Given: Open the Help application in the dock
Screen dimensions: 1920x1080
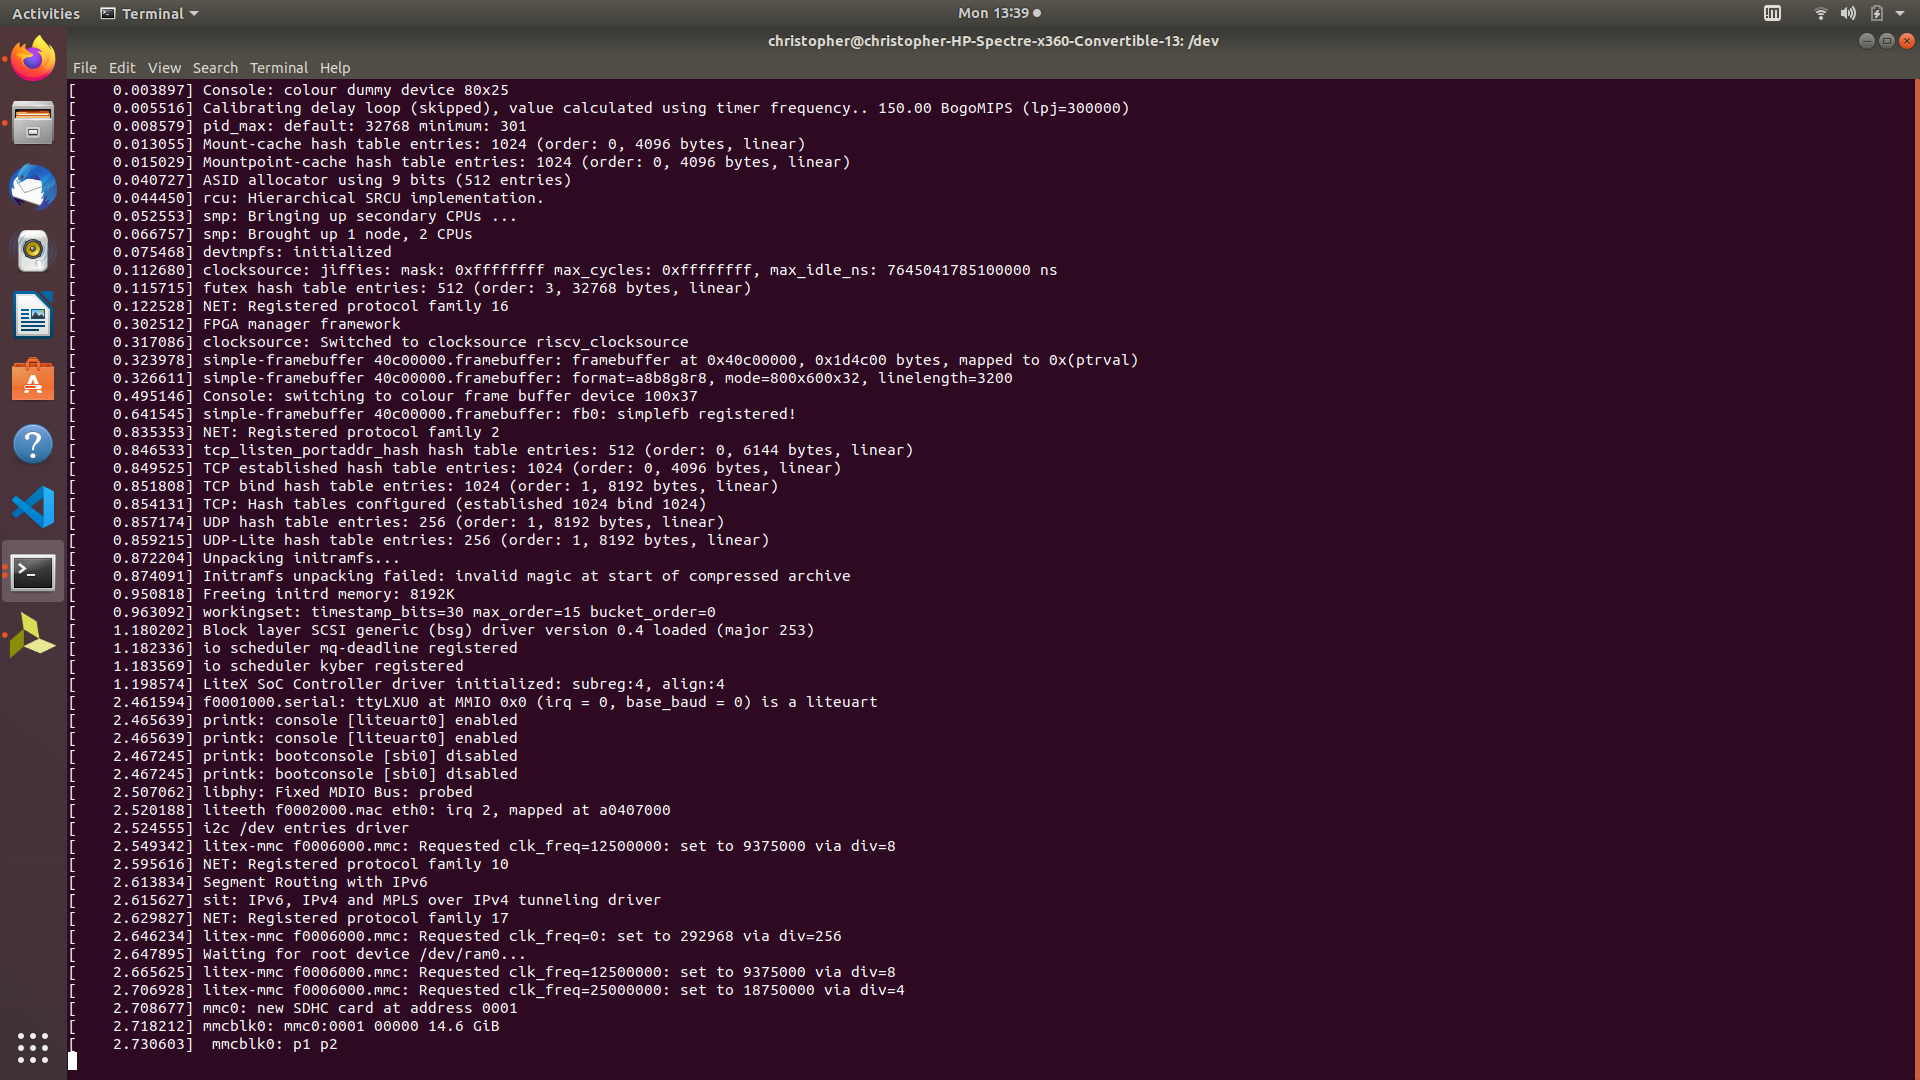Looking at the screenshot, I should pyautogui.click(x=33, y=443).
